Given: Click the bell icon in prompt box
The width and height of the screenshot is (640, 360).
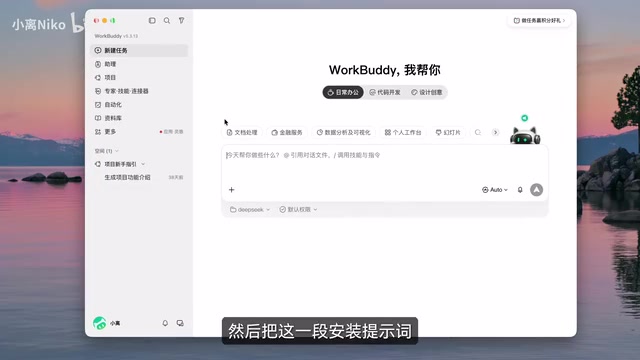Looking at the screenshot, I should [520, 190].
